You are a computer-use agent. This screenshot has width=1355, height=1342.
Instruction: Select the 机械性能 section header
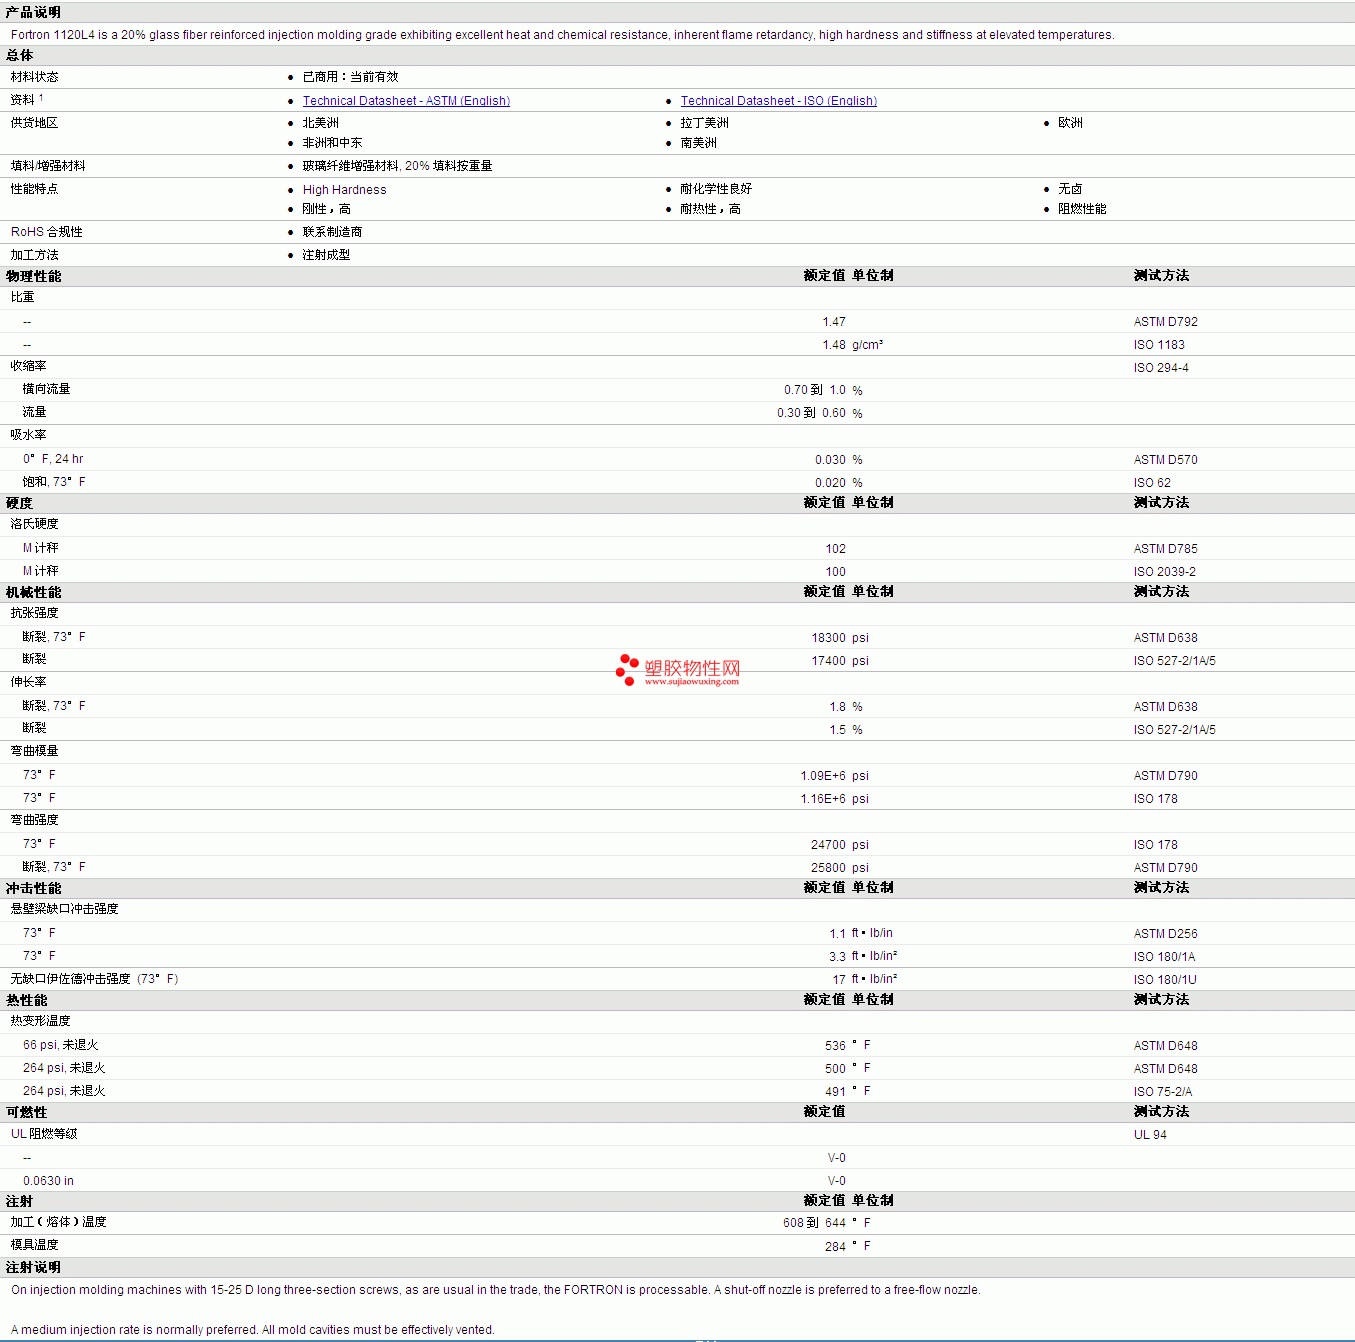tap(33, 592)
